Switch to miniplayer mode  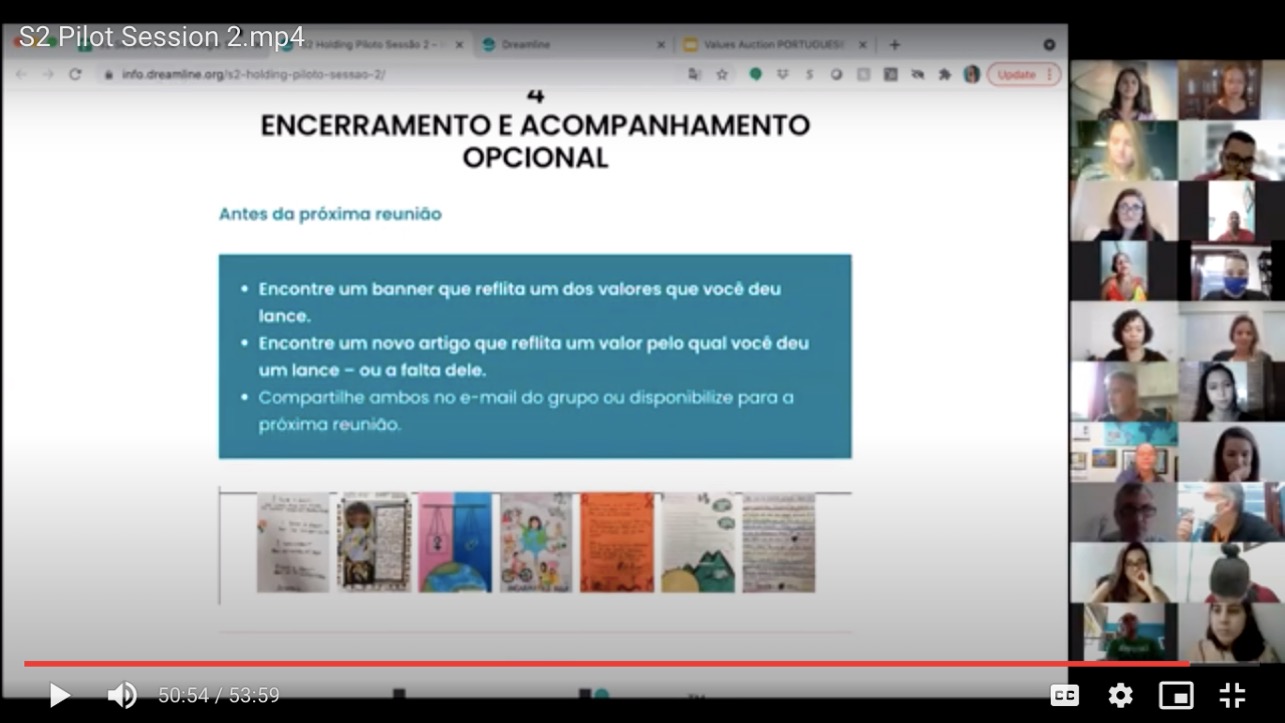1176,695
